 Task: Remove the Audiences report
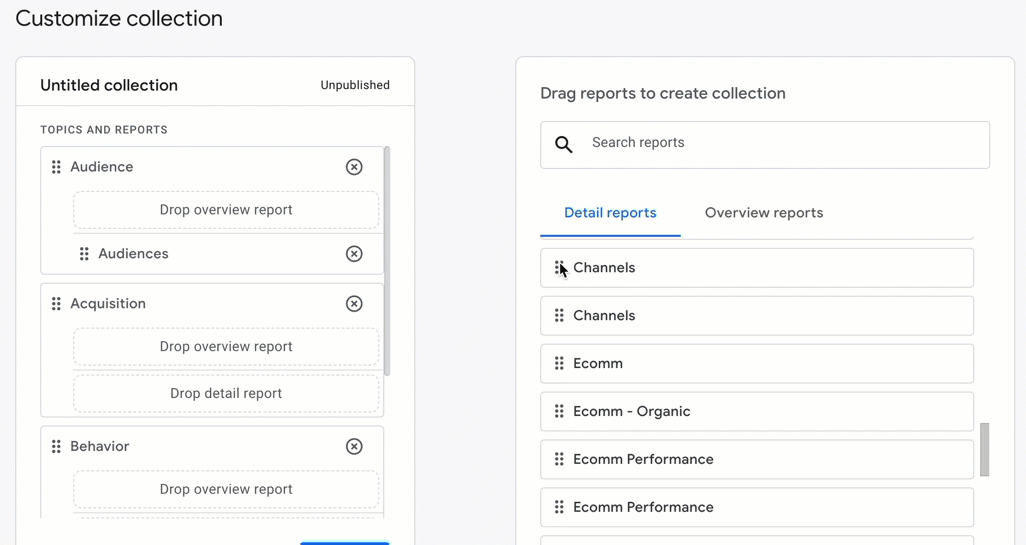[354, 254]
